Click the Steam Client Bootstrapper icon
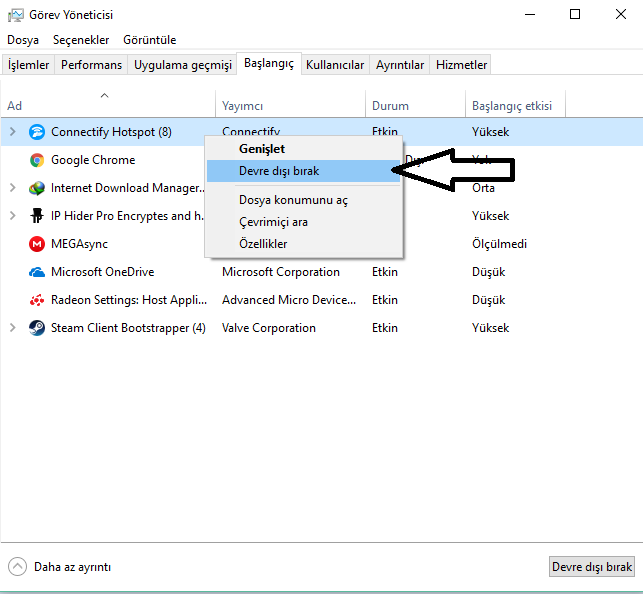Image resolution: width=643 pixels, height=594 pixels. (x=37, y=328)
